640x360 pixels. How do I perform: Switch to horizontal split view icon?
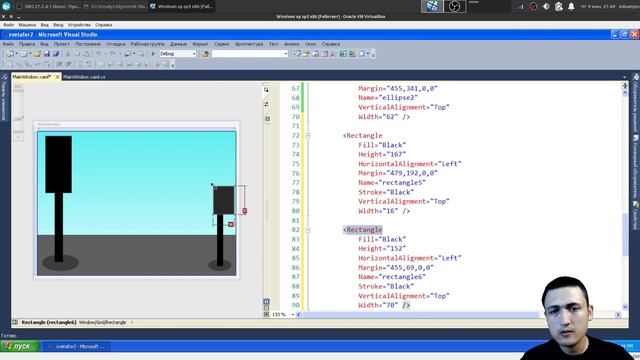click(266, 308)
